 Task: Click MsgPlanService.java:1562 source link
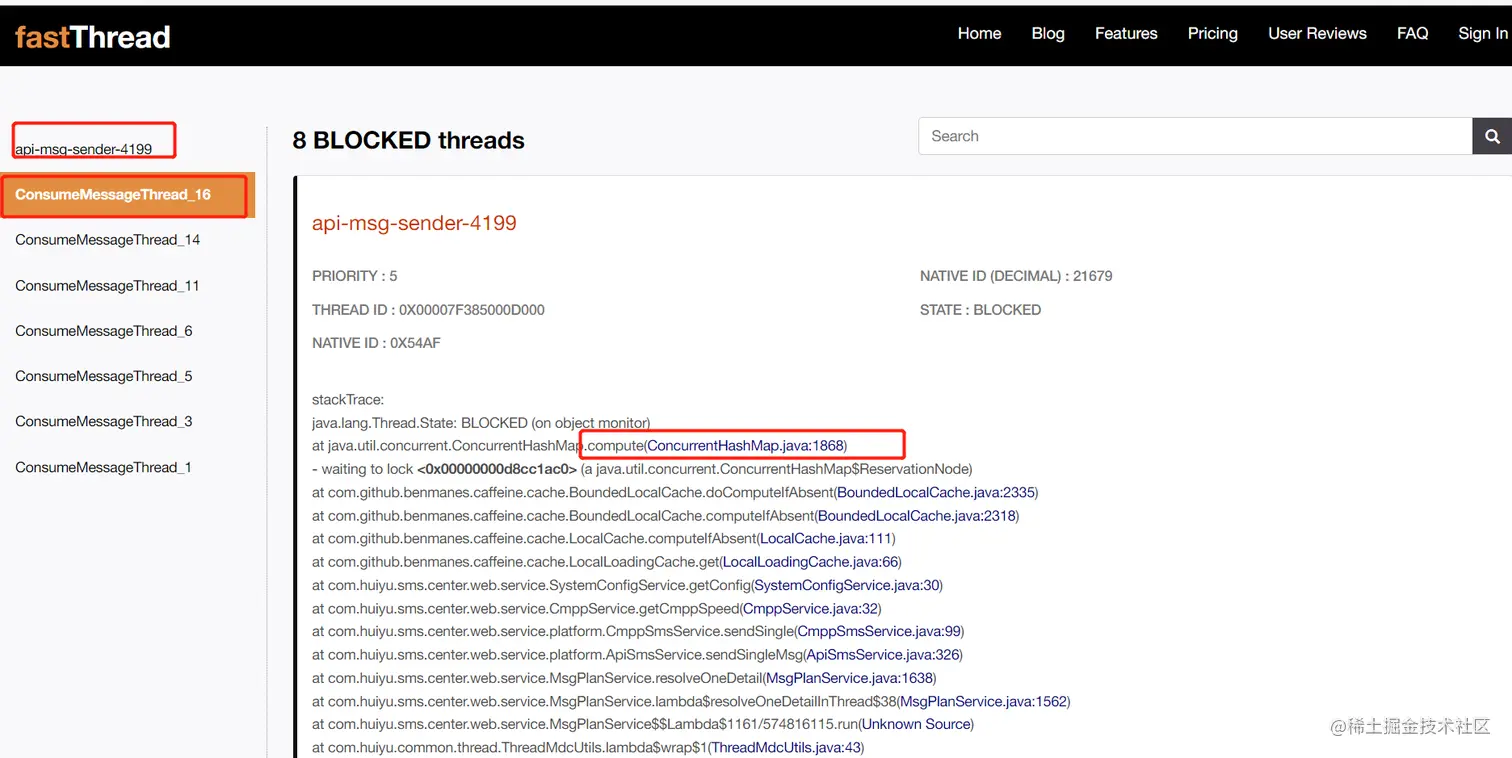coord(984,701)
